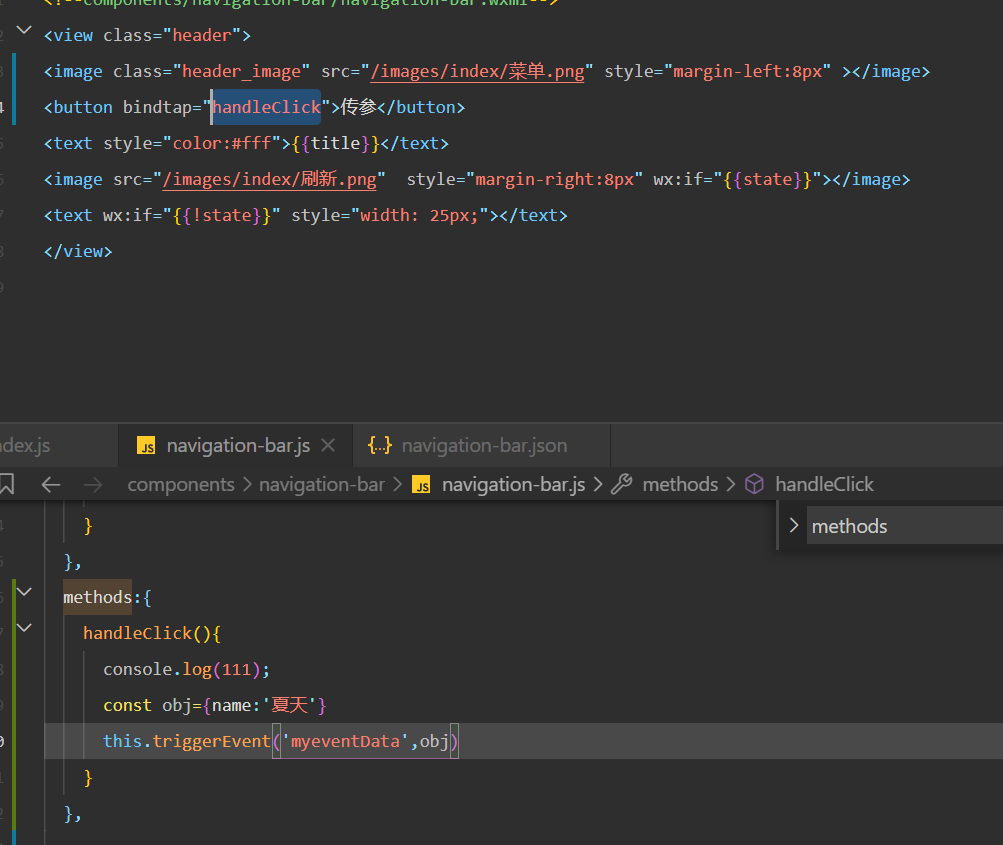Click the methods:{ keyword in code
This screenshot has width=1003, height=845.
pos(107,597)
